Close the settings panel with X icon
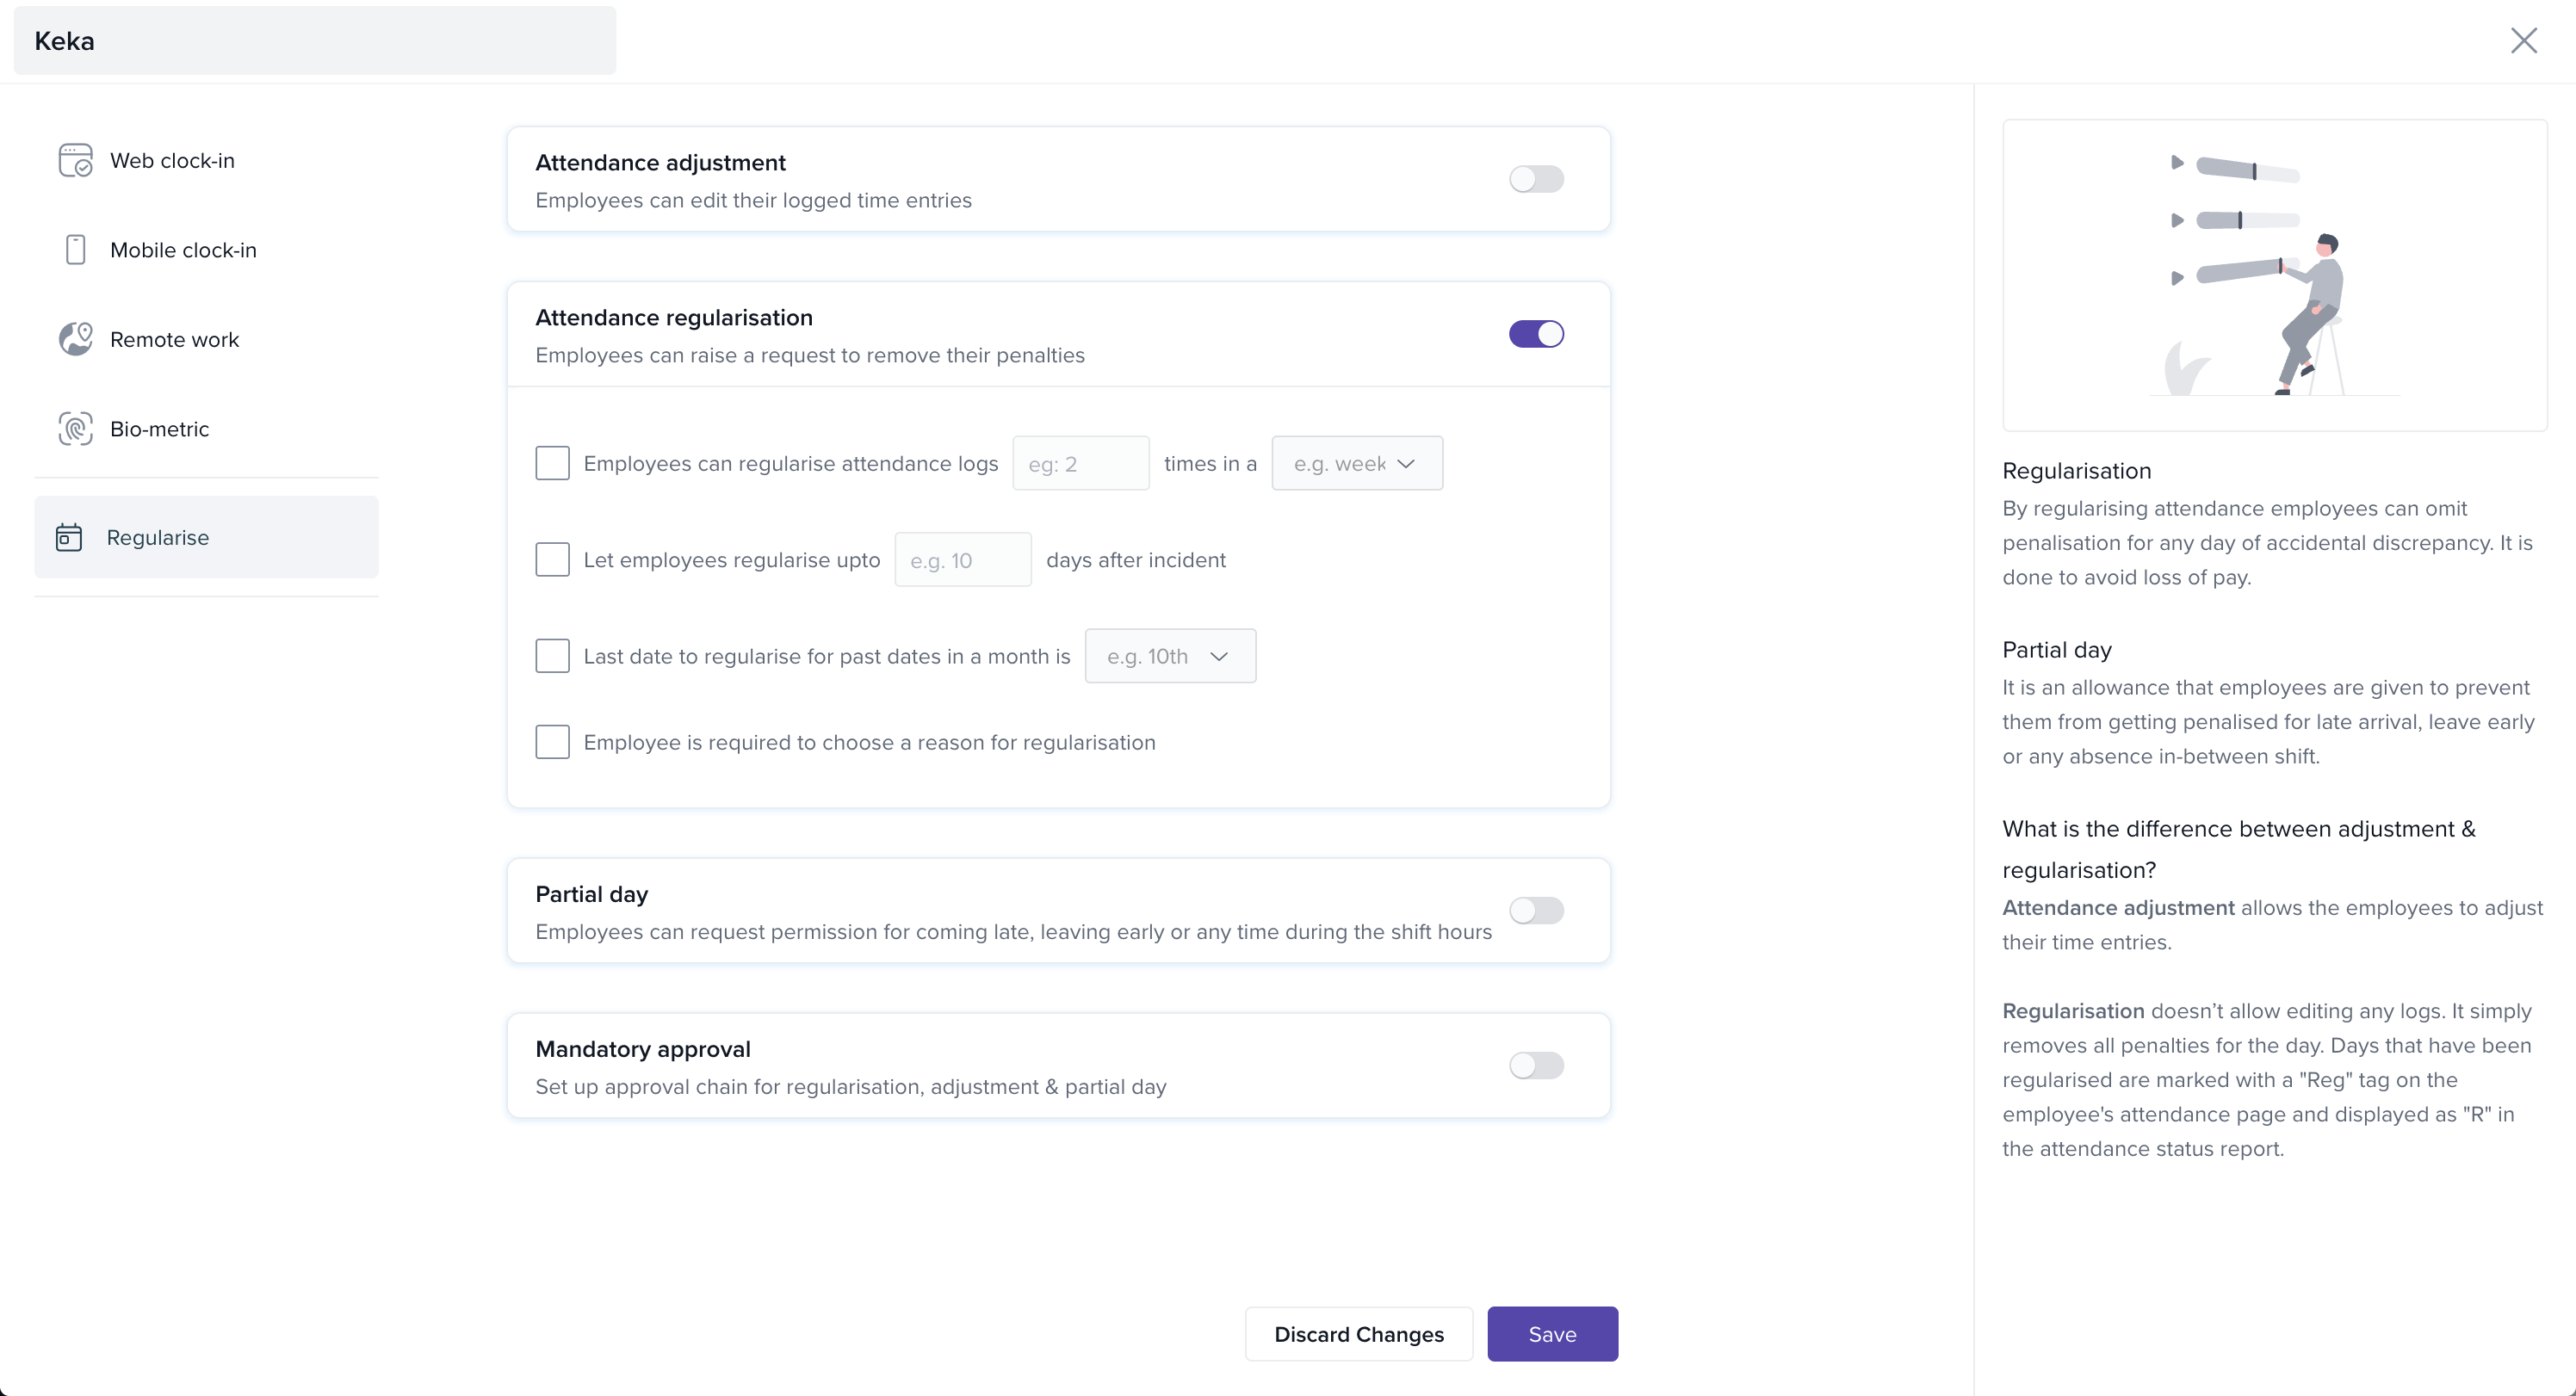This screenshot has height=1396, width=2576. click(2523, 40)
